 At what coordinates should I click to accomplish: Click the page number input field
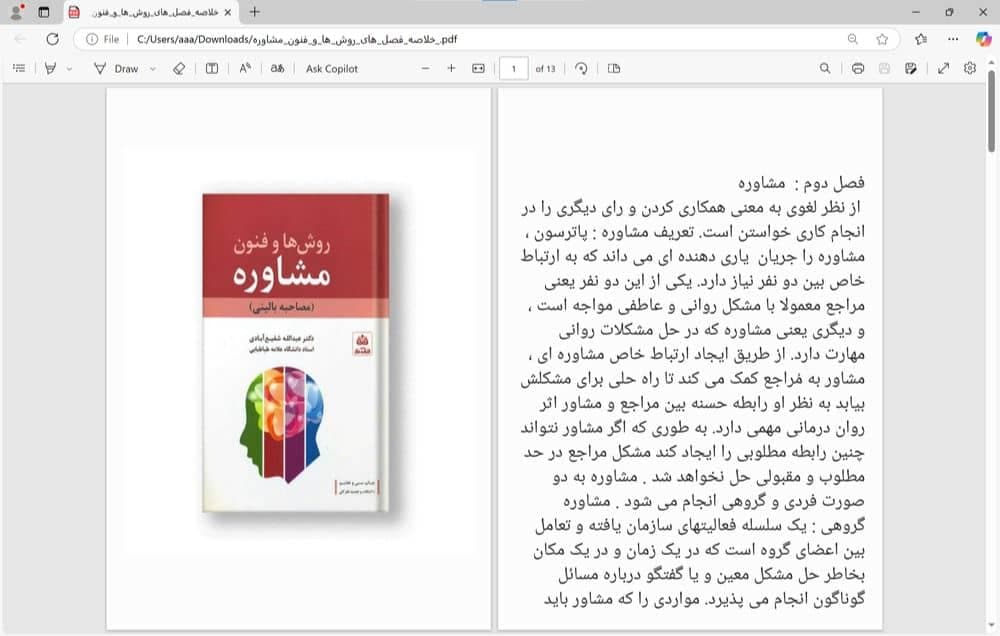[x=513, y=69]
